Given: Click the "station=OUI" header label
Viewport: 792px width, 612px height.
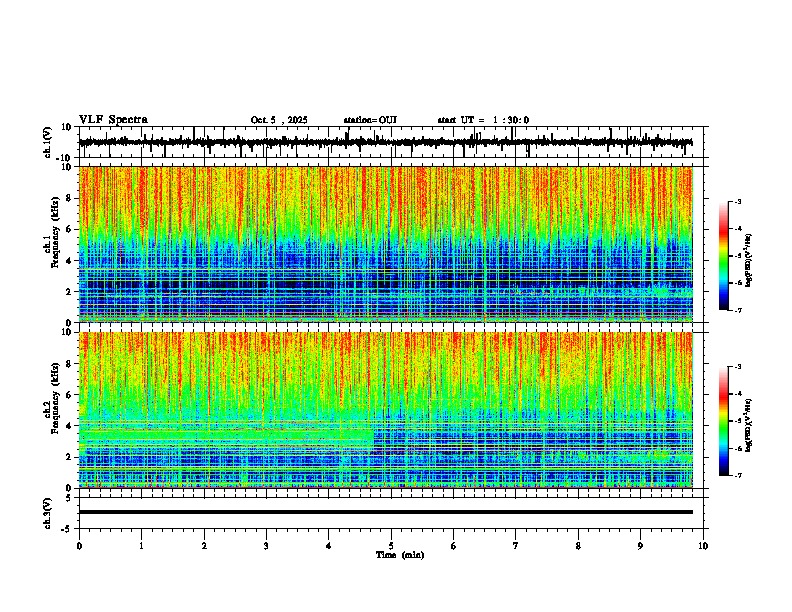Looking at the screenshot, I should (x=370, y=120).
